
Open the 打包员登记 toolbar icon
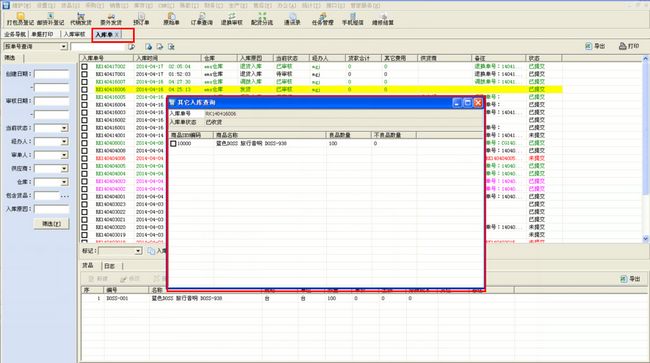coord(20,19)
